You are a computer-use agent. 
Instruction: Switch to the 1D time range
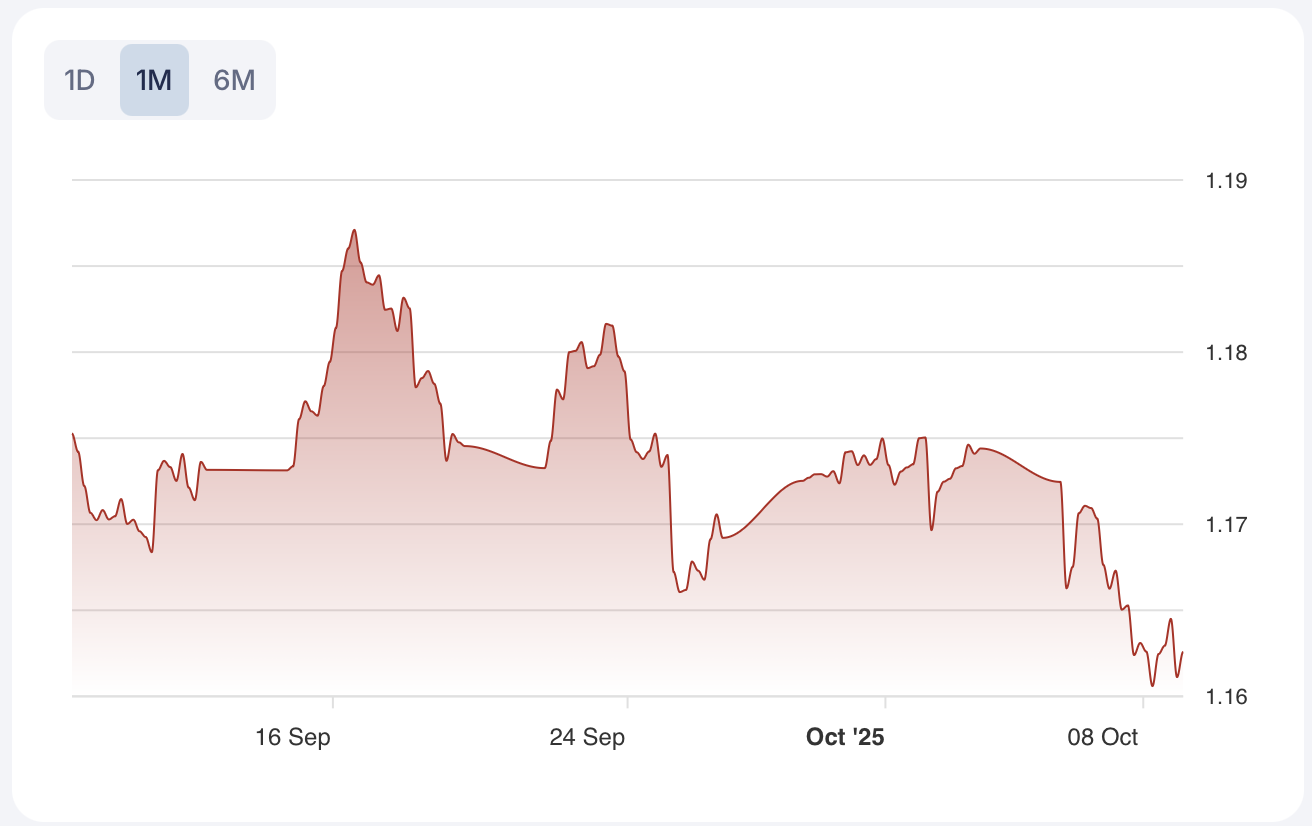[79, 80]
